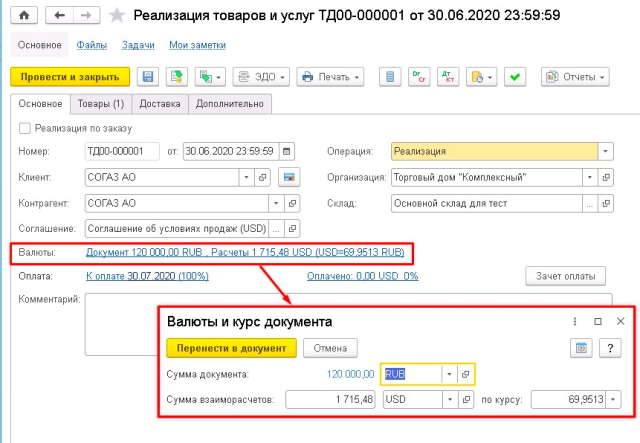Open the calendar picker next to the date field

point(288,152)
